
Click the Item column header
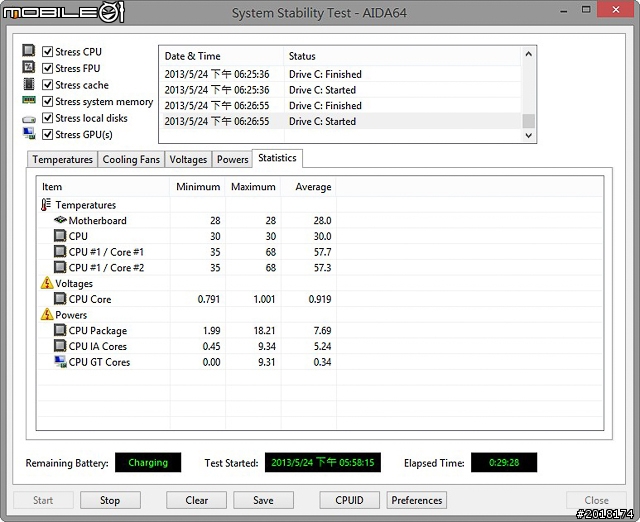[104, 187]
